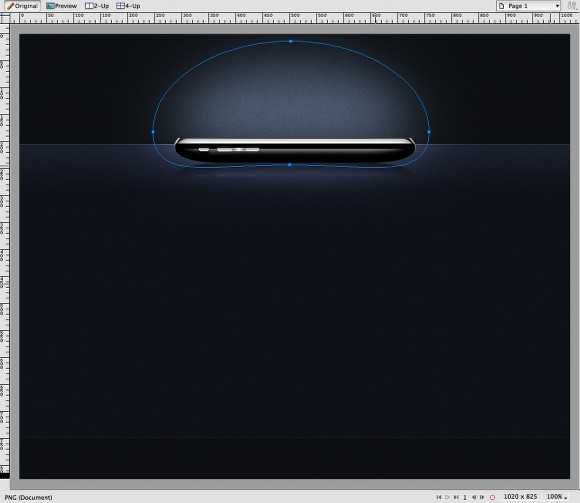The width and height of the screenshot is (580, 503).
Task: Jump to the last frame
Action: (456, 497)
